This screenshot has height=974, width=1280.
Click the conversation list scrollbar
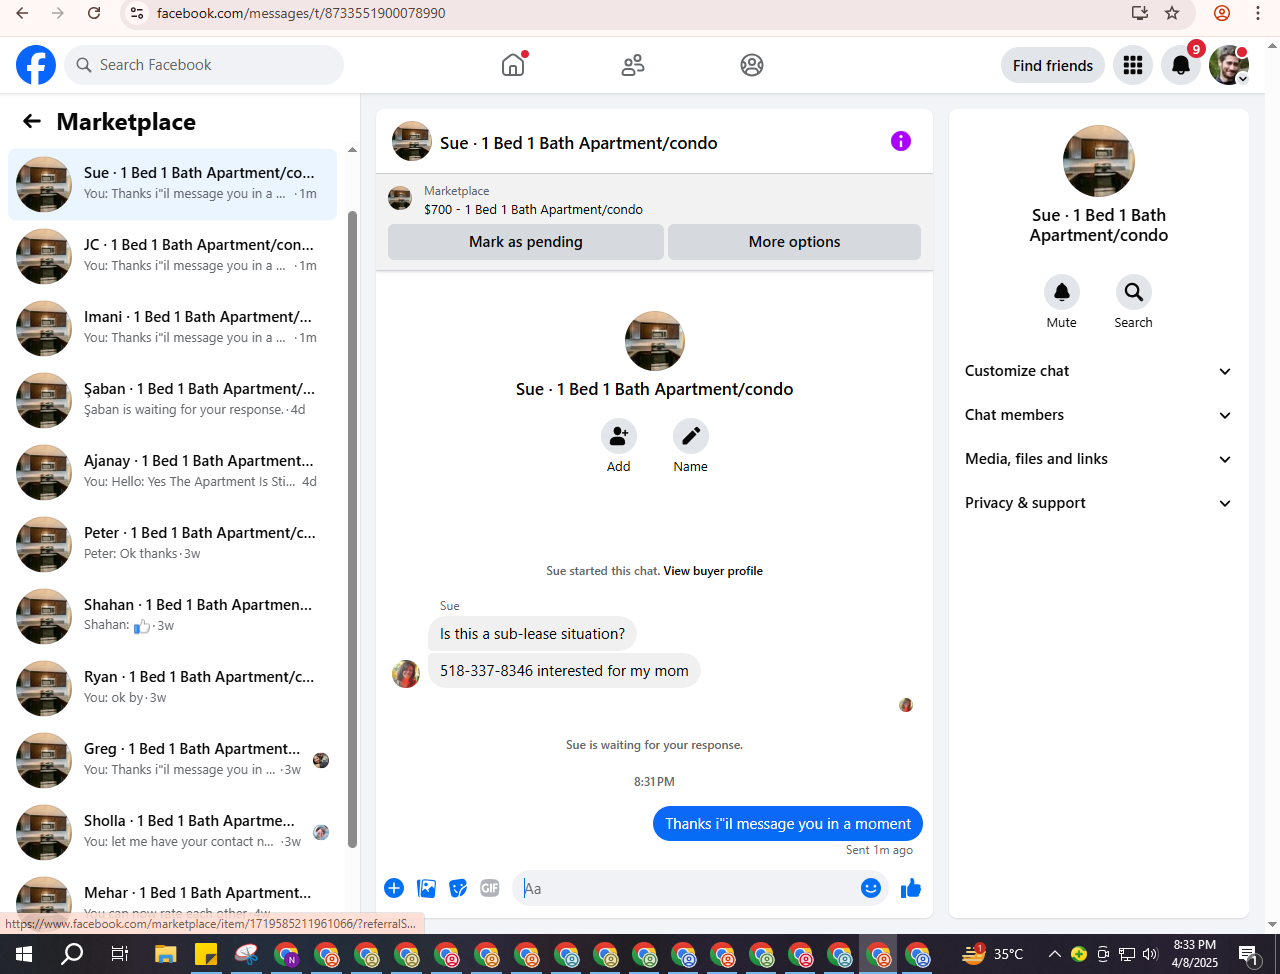pos(352,530)
